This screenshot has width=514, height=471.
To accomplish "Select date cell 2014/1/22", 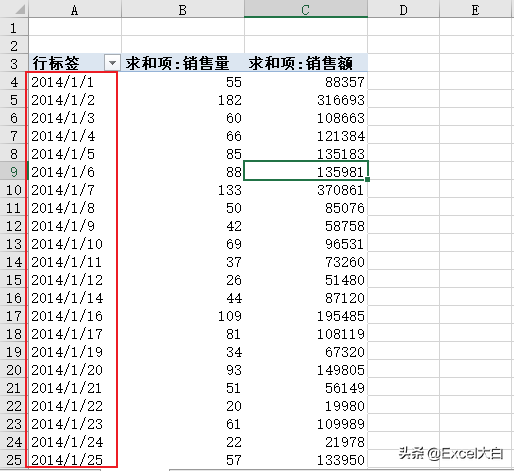I will tap(75, 406).
